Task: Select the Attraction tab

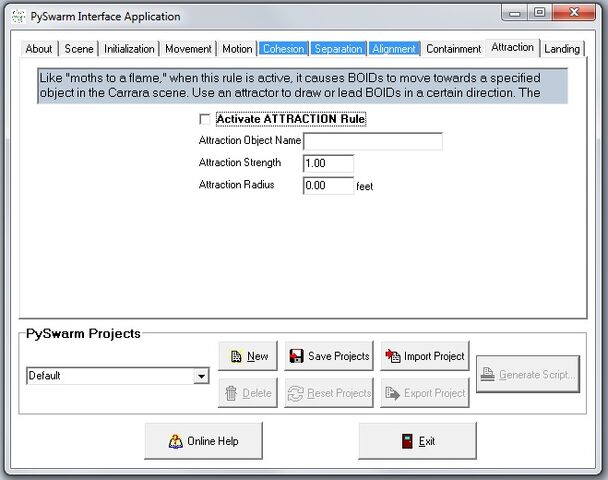Action: click(x=512, y=47)
